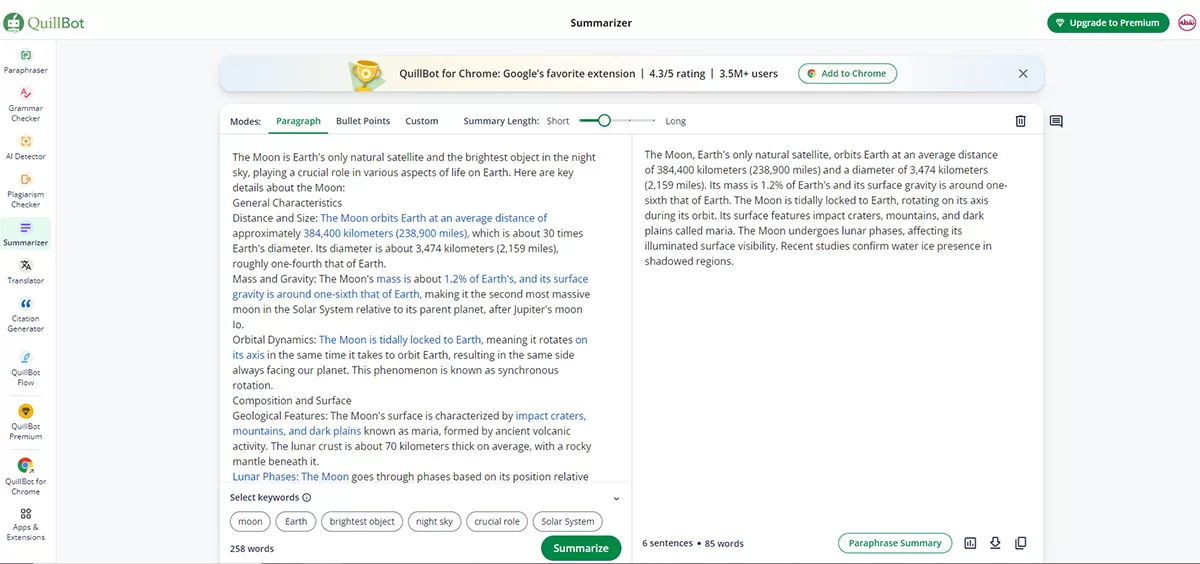Toggle the 'Solar System' keyword chip
The height and width of the screenshot is (564, 1200).
point(567,521)
